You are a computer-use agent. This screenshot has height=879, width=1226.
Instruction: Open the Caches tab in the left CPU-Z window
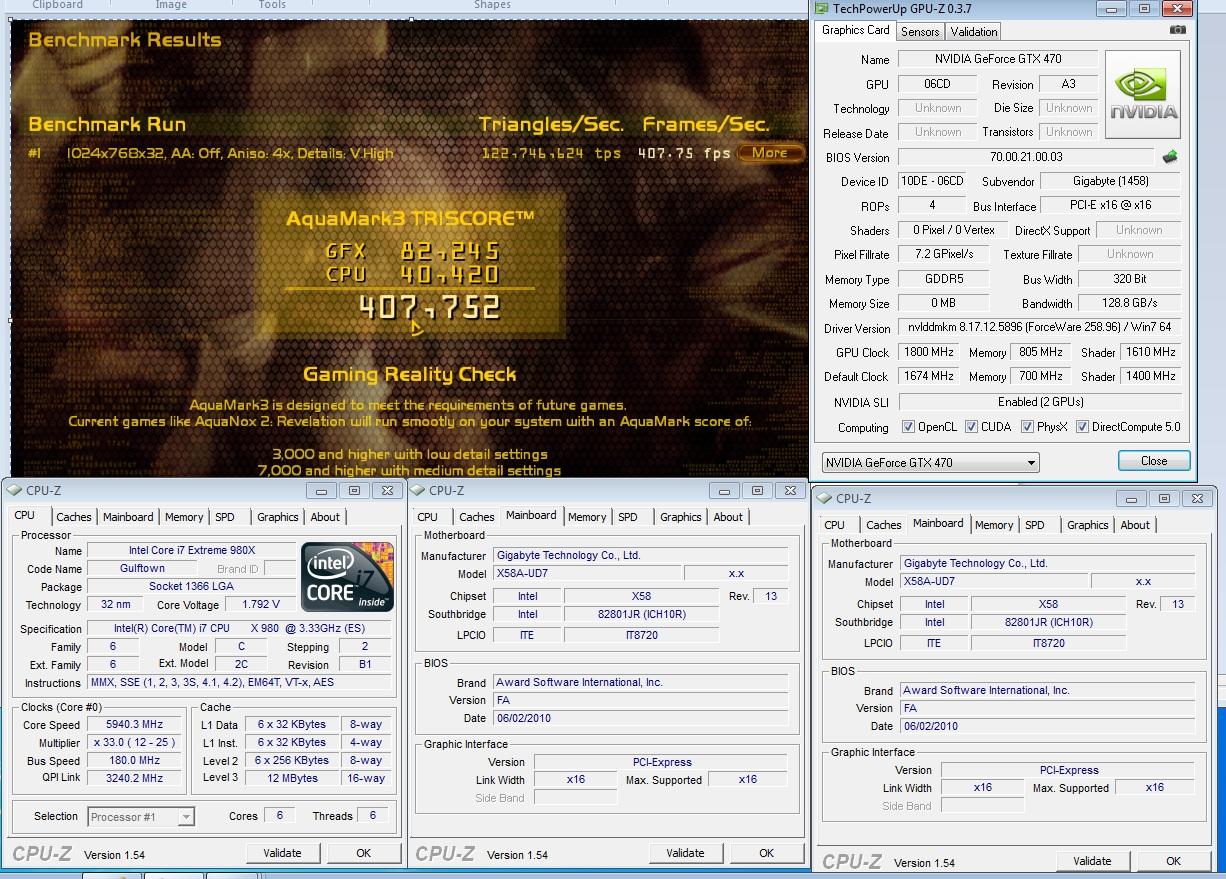(x=73, y=517)
